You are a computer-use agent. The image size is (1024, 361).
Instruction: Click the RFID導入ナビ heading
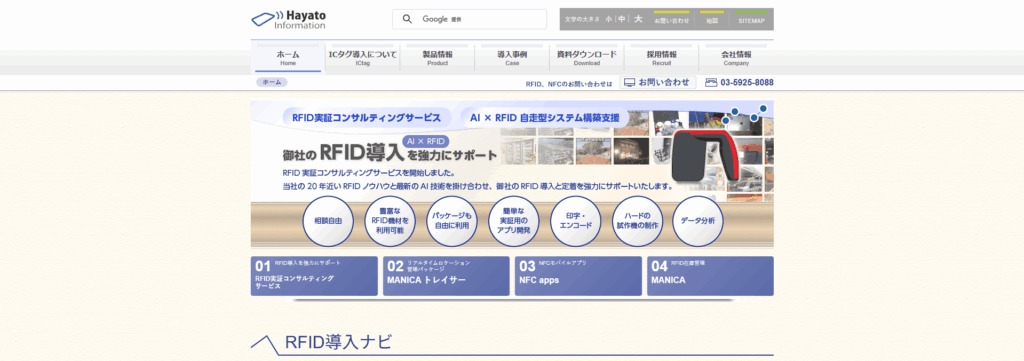(338, 342)
